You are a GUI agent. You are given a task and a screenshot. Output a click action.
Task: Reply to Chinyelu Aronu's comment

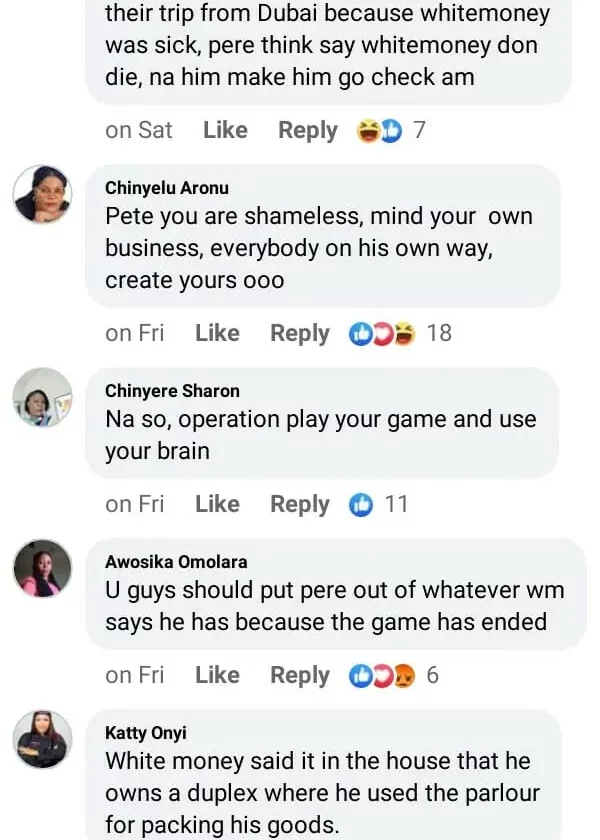[299, 334]
